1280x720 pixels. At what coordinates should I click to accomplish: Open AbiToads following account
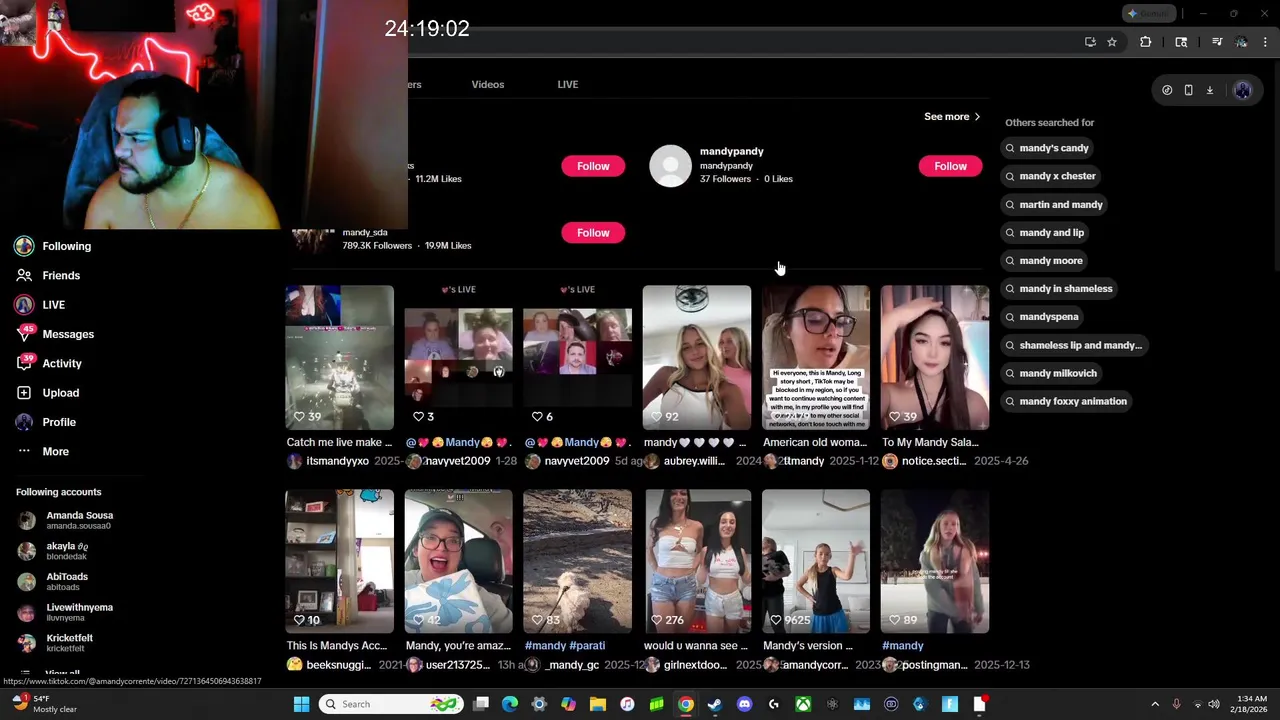point(54,581)
